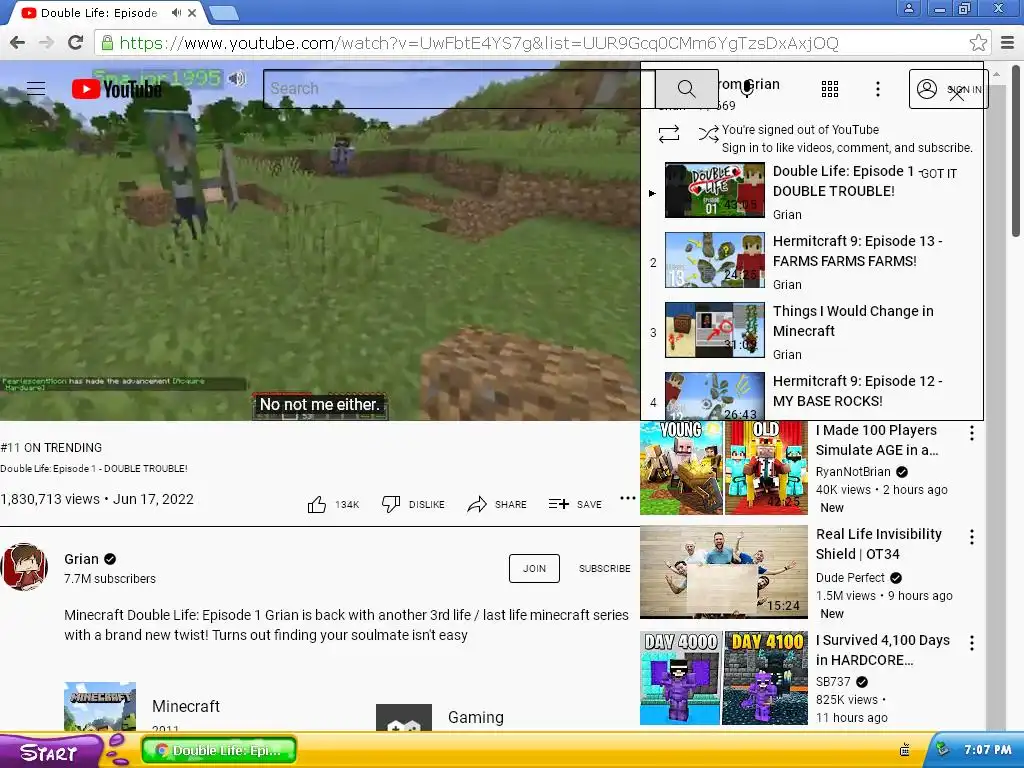Click the Double Life video title text

(x=94, y=468)
